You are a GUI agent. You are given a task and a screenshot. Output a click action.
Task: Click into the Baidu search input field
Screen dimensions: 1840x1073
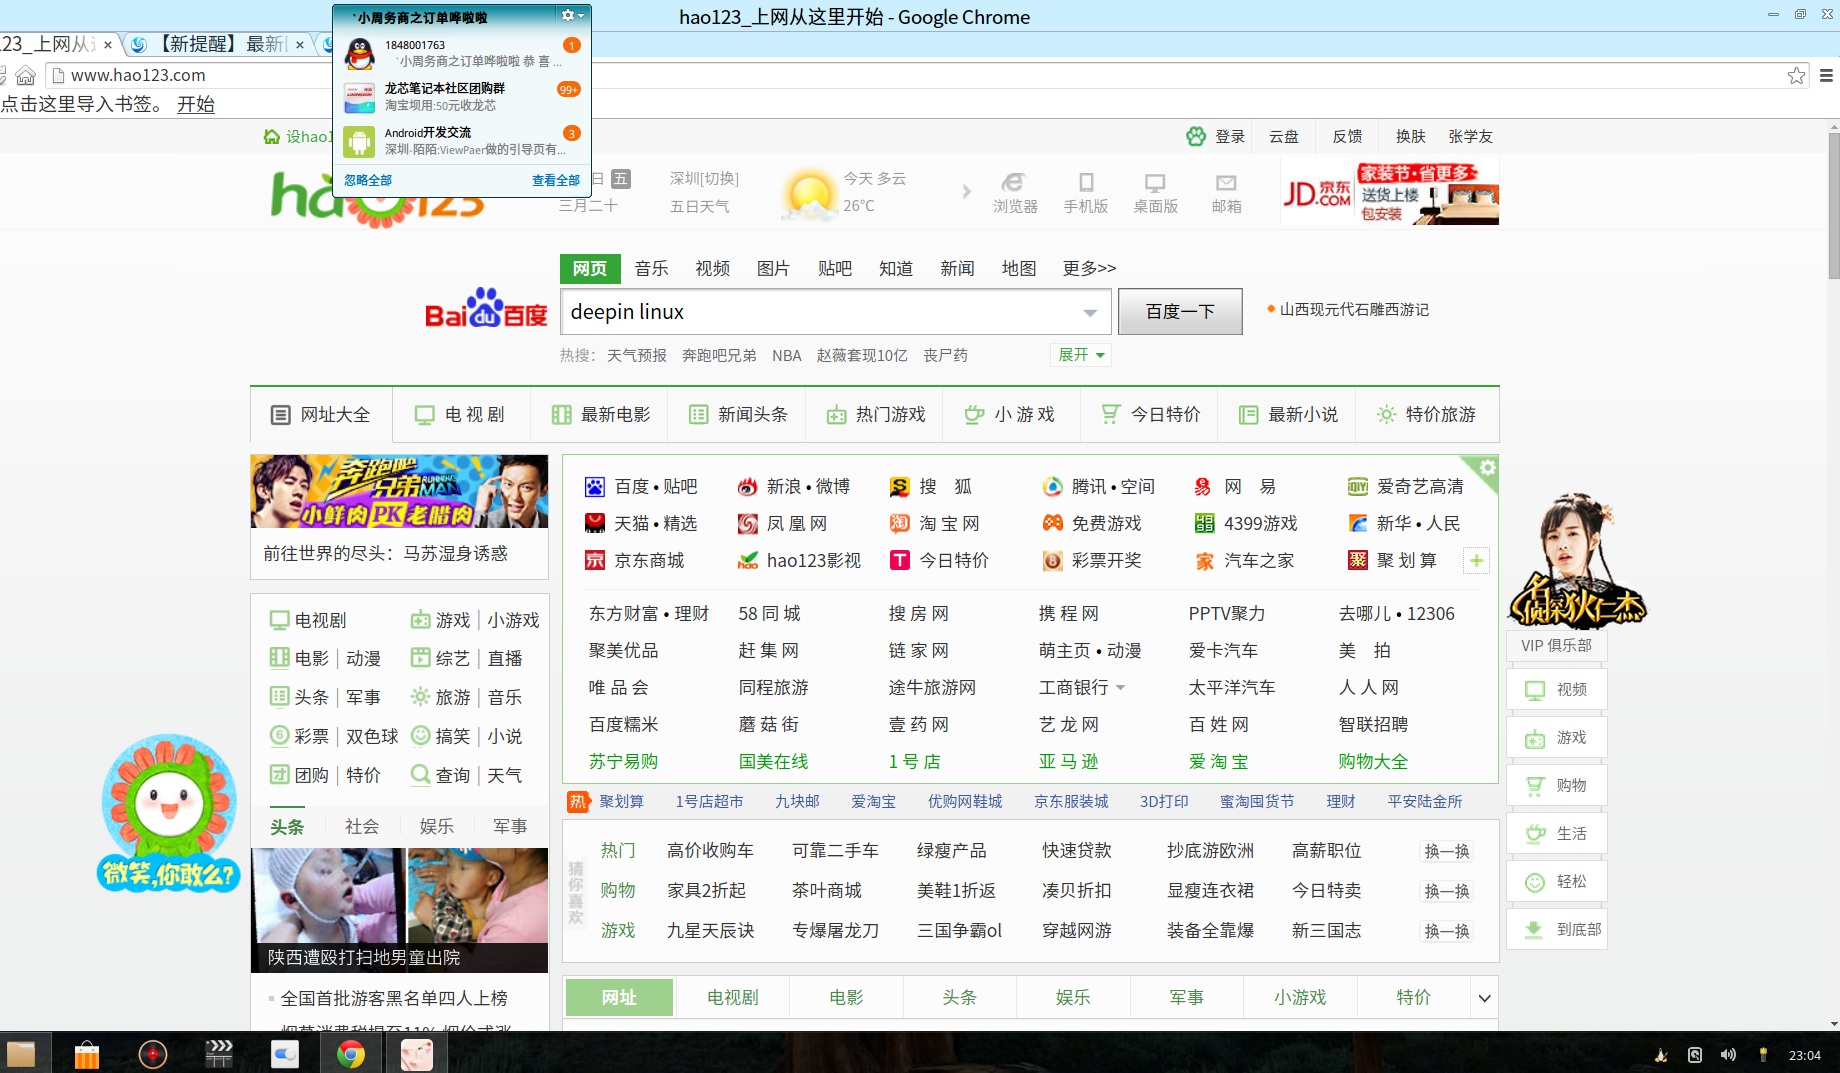820,312
